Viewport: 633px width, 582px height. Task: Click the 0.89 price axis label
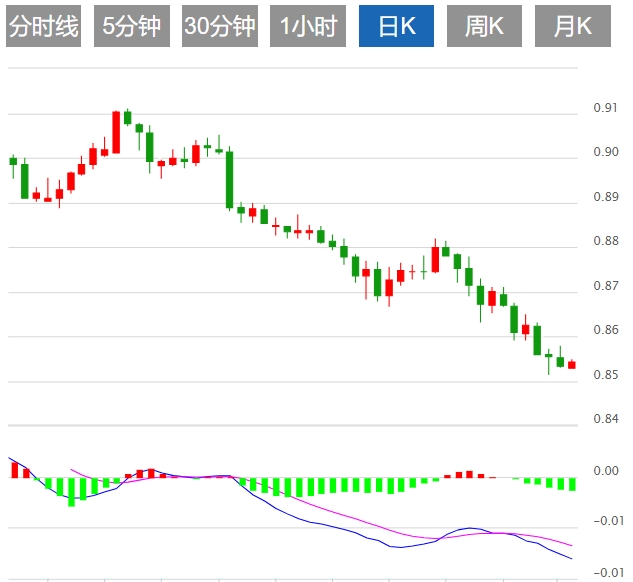pyautogui.click(x=606, y=197)
